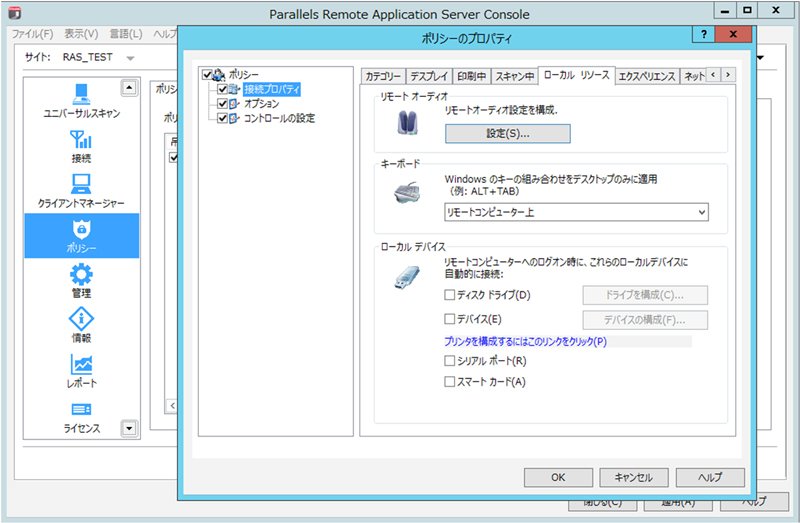Click the sidebar scroll down arrow
This screenshot has width=800, height=523.
(x=130, y=429)
